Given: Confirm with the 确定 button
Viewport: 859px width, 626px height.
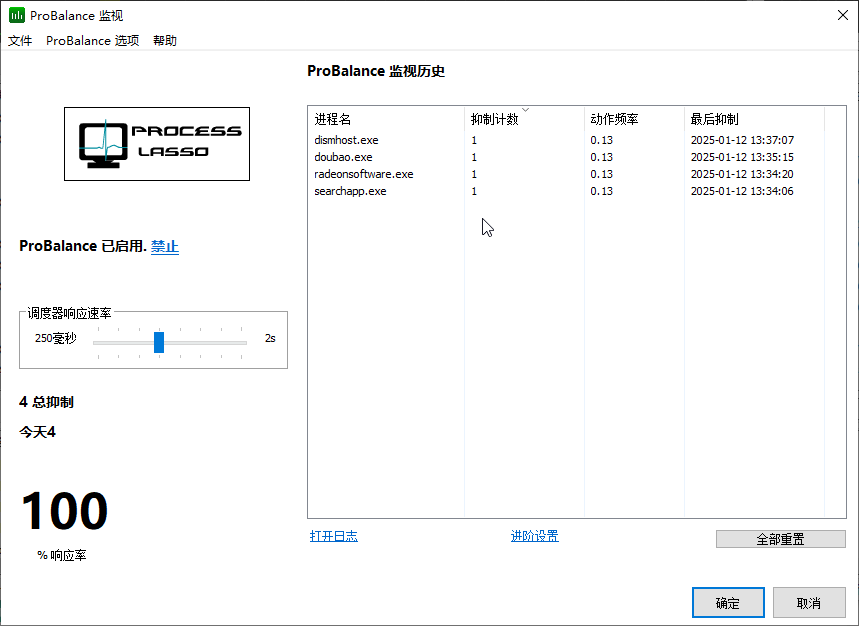Looking at the screenshot, I should click(x=728, y=603).
